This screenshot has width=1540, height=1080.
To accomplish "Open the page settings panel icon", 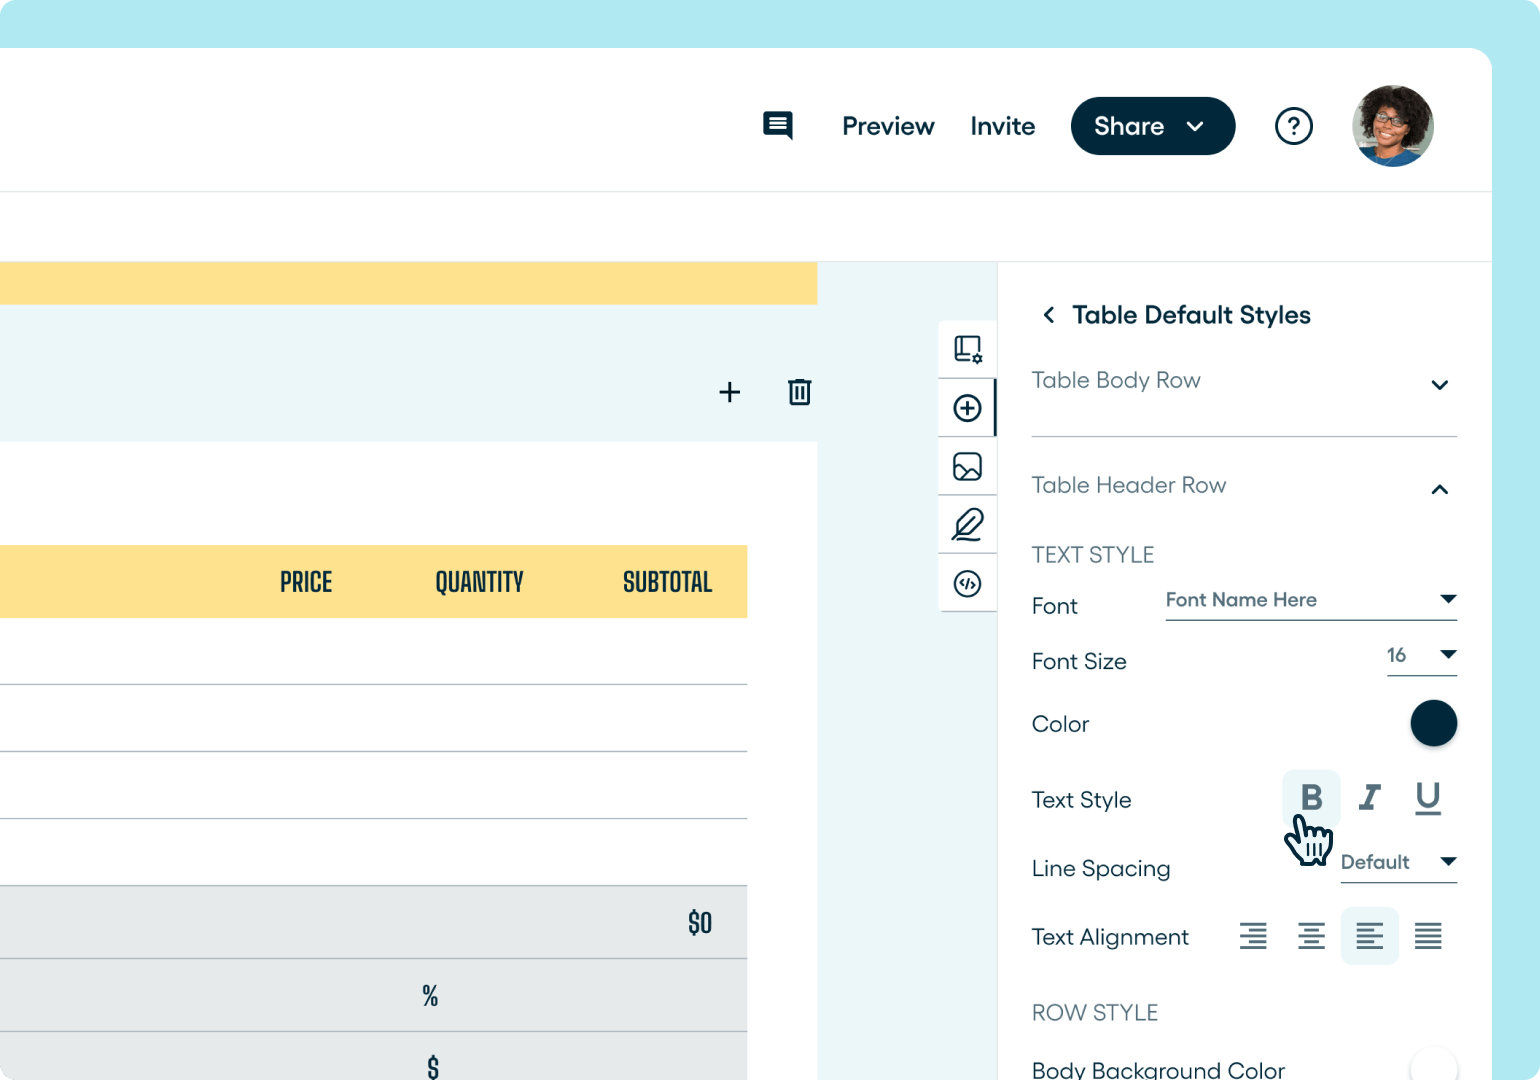I will pyautogui.click(x=967, y=348).
